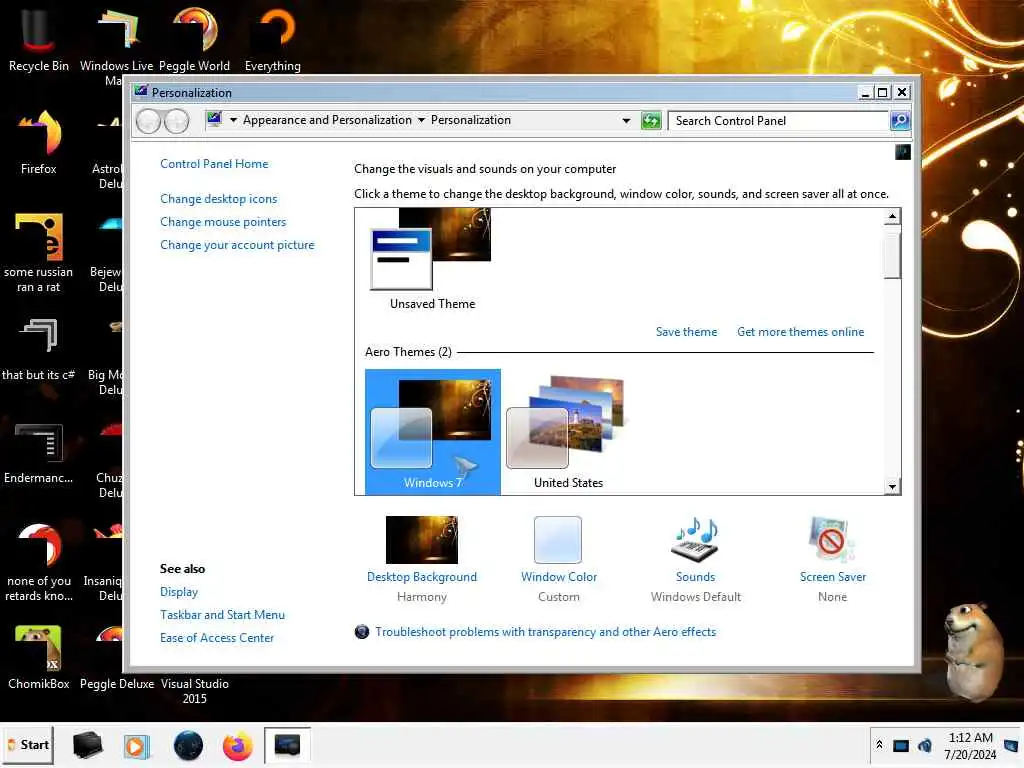This screenshot has width=1024, height=768.
Task: Open Taskbar and Start Menu link
Action: click(x=223, y=615)
